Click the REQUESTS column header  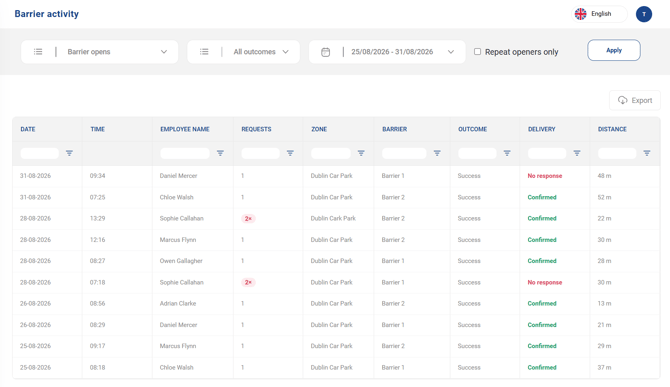click(256, 129)
